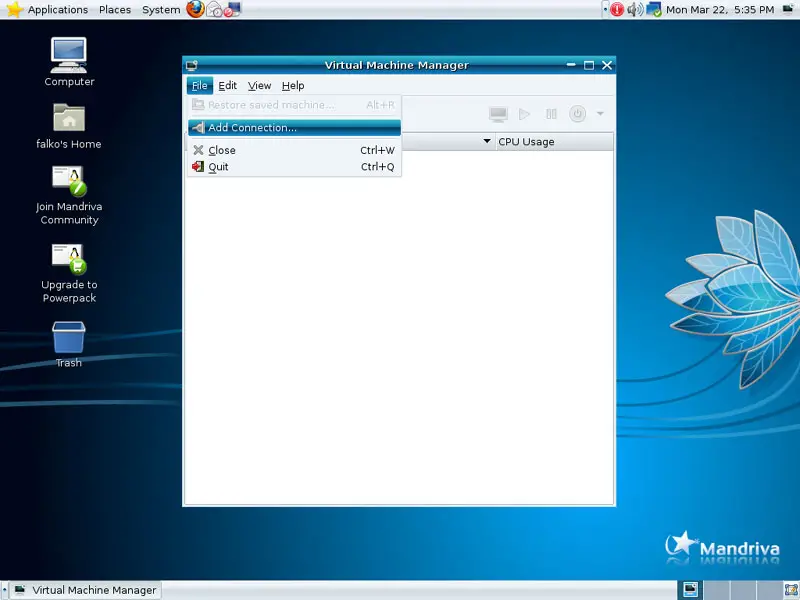Click the red Quit icon in the menu
The height and width of the screenshot is (600, 800).
(x=198, y=167)
